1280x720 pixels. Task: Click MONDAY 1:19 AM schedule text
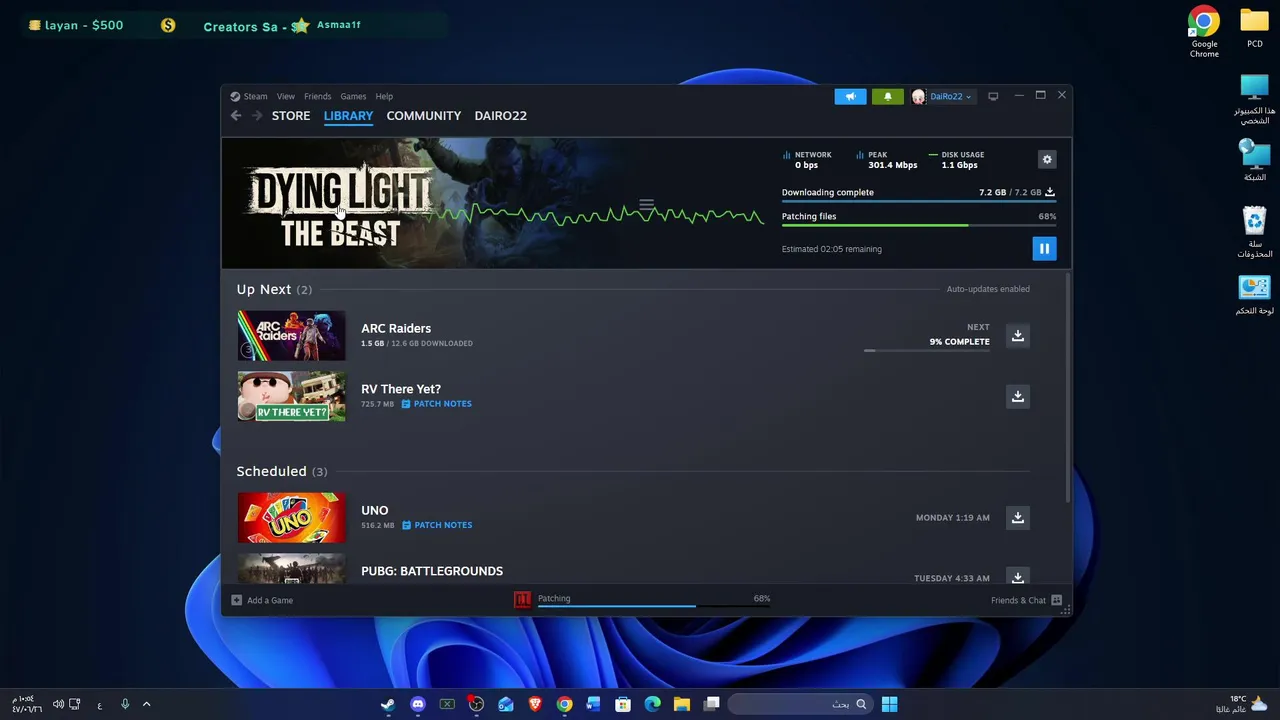[x=952, y=518]
